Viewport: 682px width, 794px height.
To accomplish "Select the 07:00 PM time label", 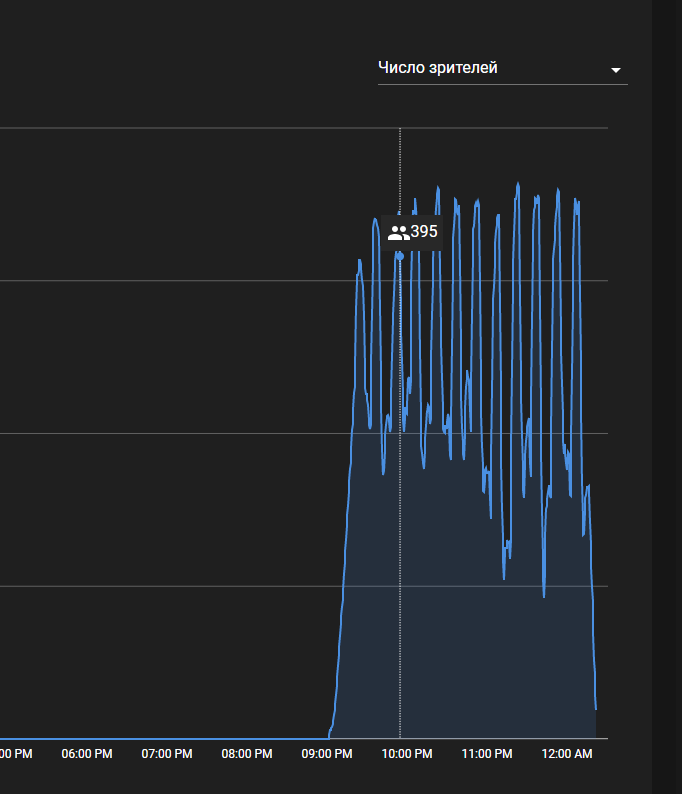I will pos(167,753).
